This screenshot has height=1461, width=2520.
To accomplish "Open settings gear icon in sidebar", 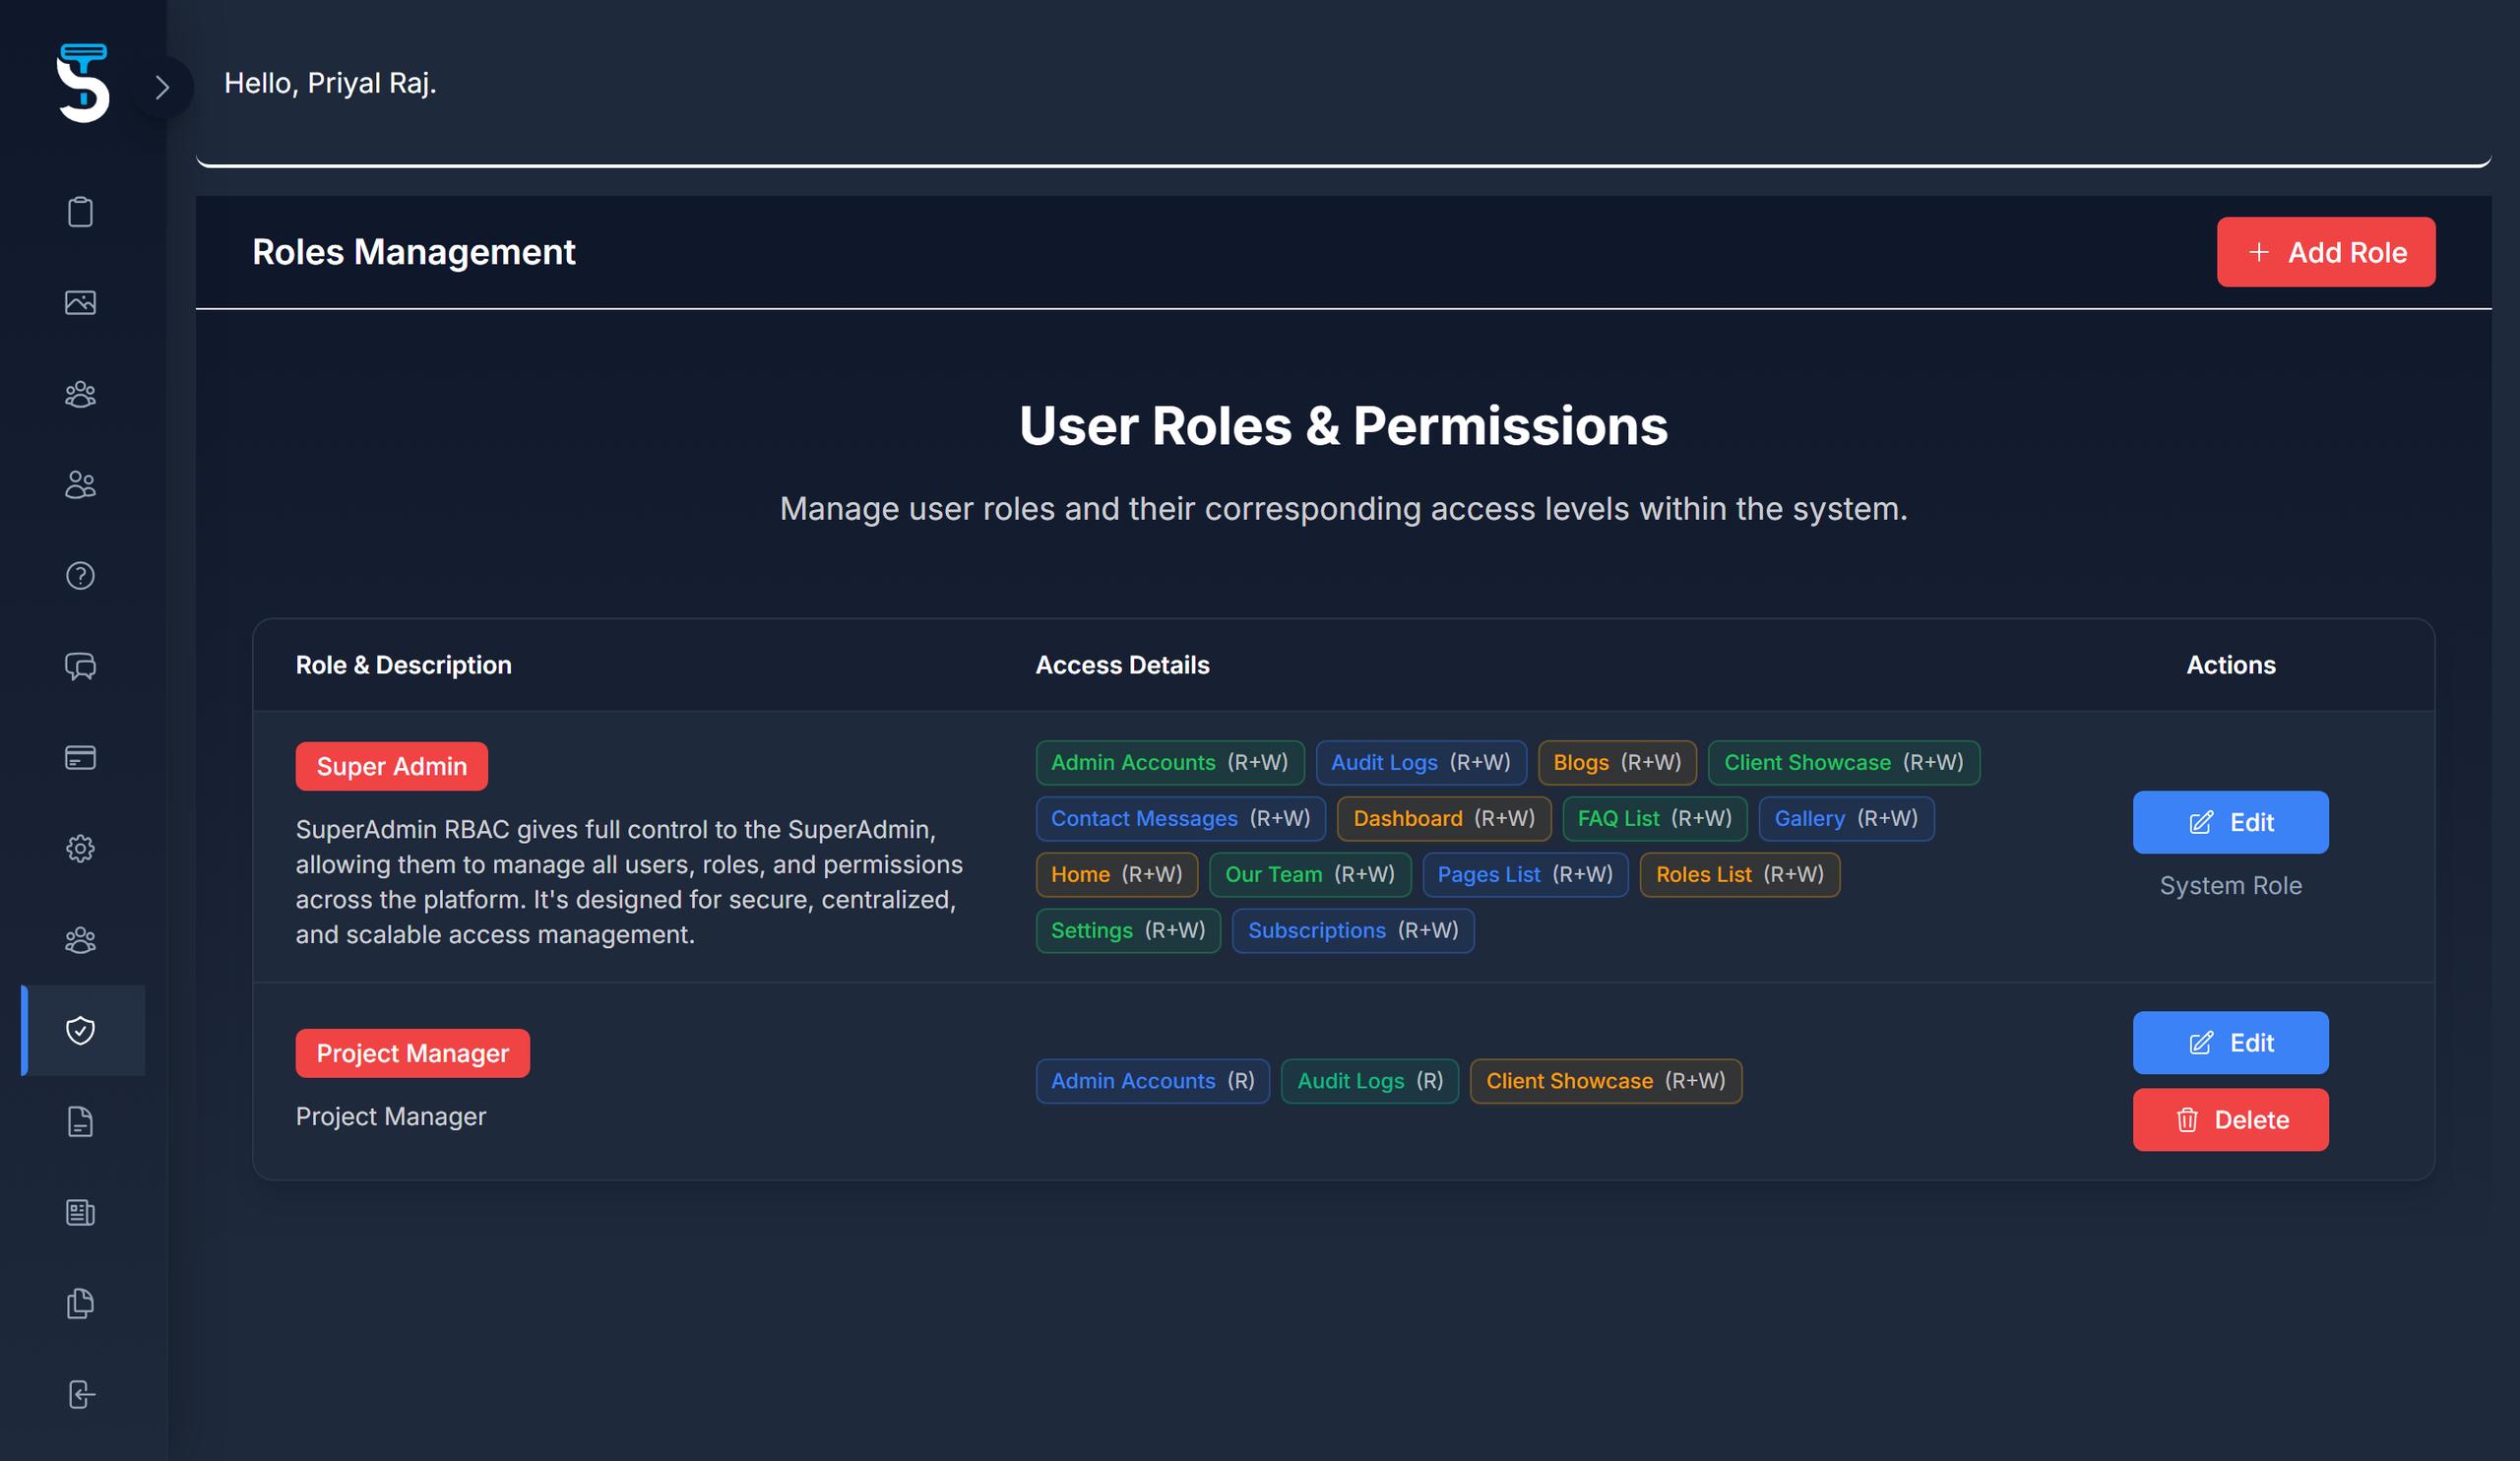I will (80, 849).
